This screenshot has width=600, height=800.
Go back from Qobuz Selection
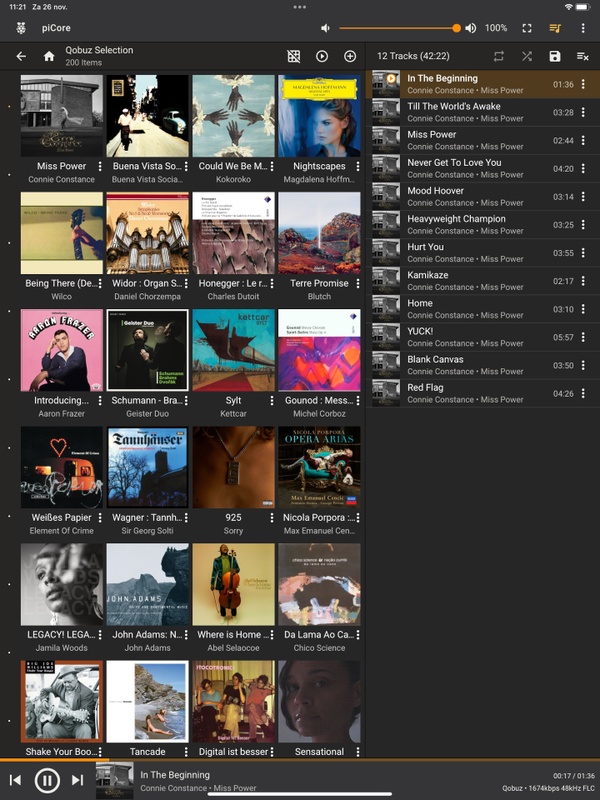tap(21, 56)
